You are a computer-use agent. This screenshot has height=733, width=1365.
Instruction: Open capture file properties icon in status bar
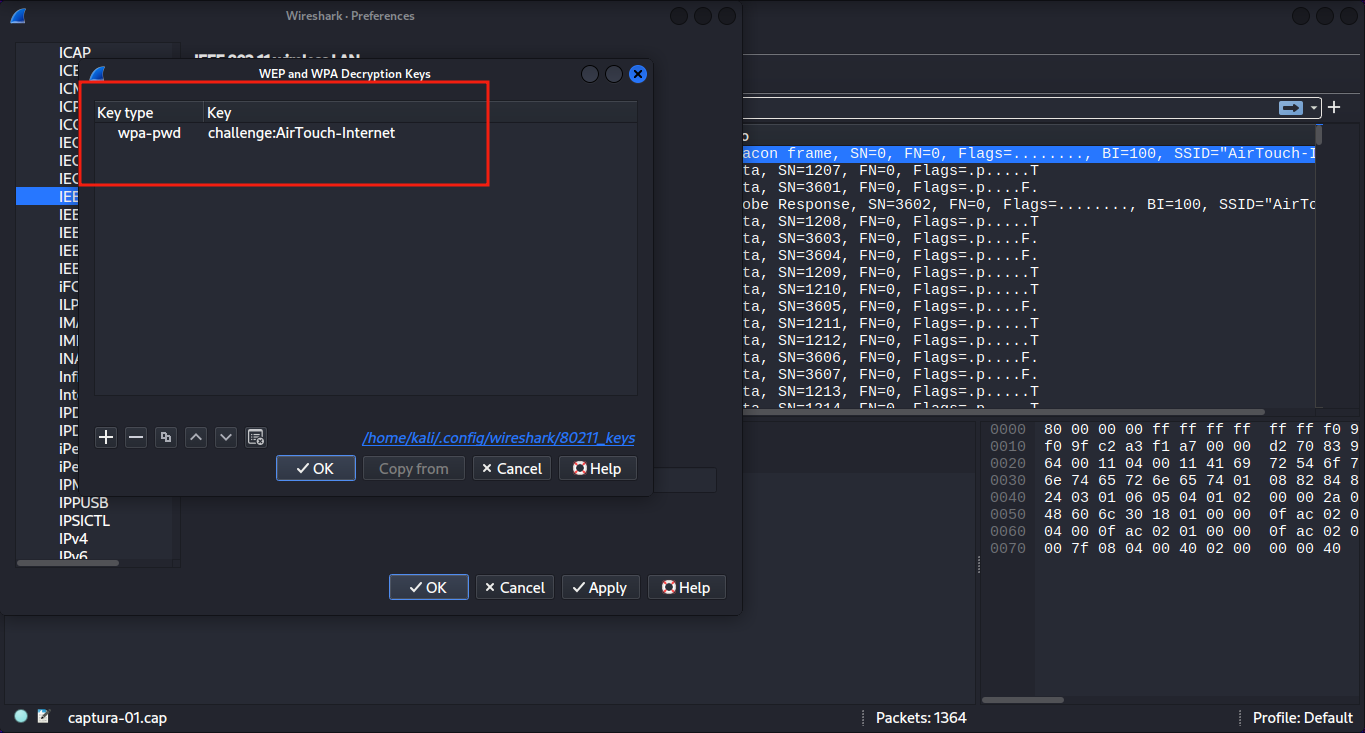(x=43, y=716)
